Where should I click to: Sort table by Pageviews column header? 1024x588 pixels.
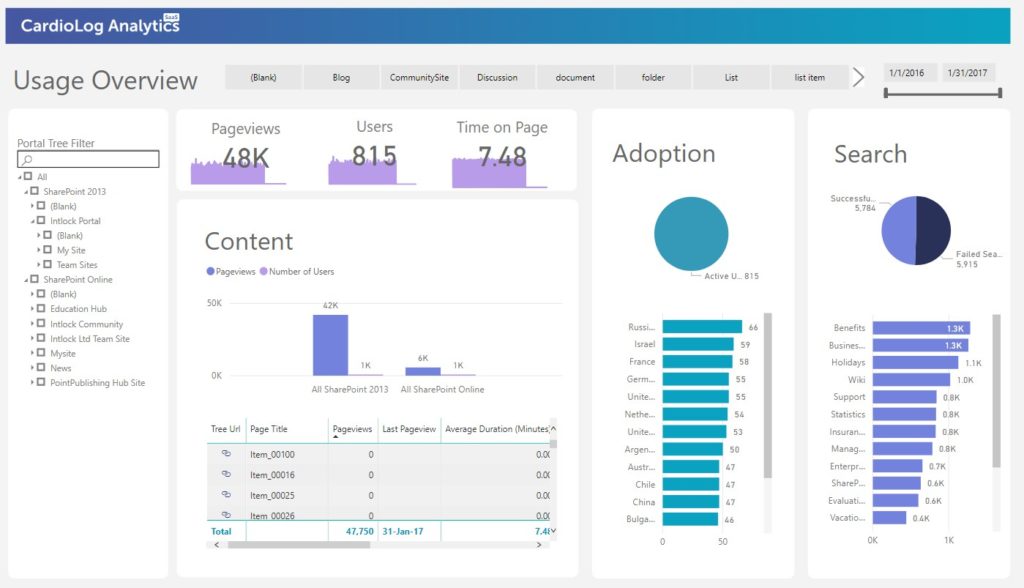pos(353,429)
